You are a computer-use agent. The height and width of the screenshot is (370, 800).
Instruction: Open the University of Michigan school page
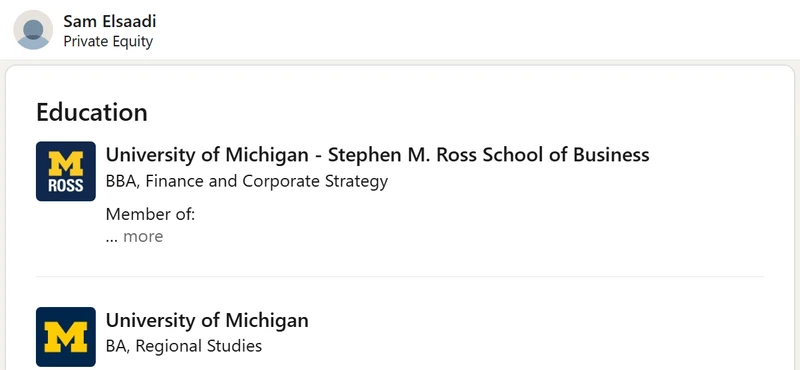pos(207,320)
